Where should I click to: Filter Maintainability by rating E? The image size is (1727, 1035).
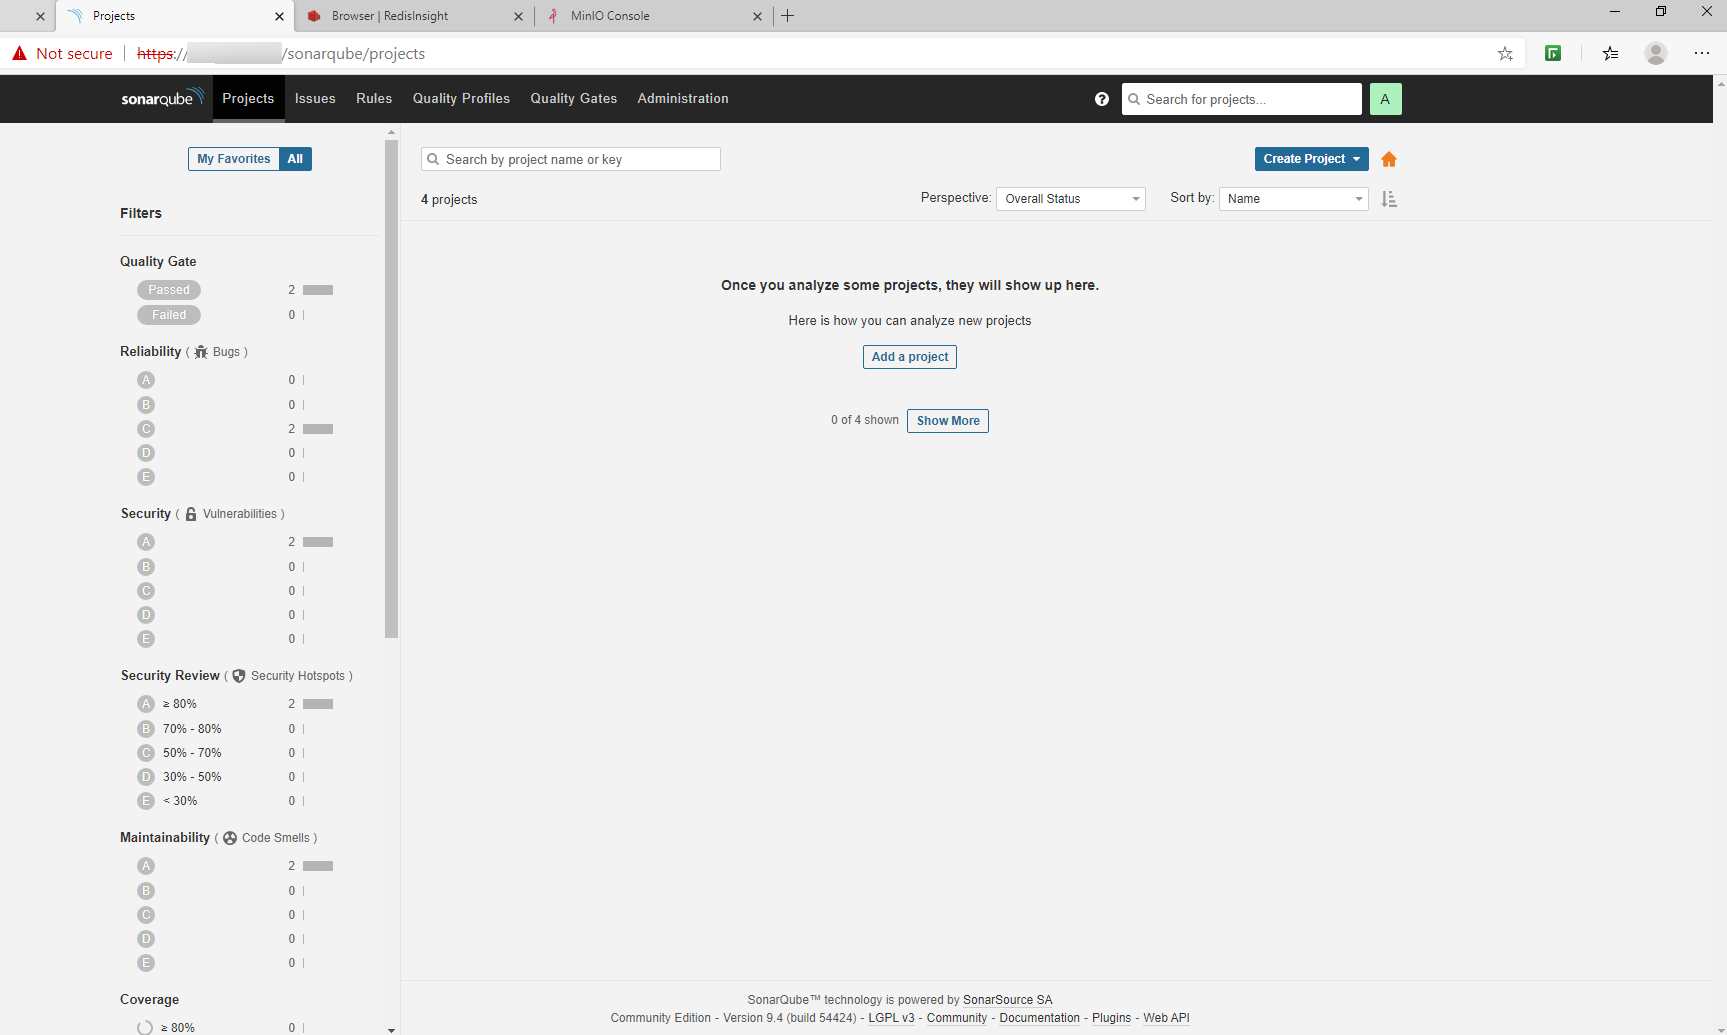(x=146, y=963)
